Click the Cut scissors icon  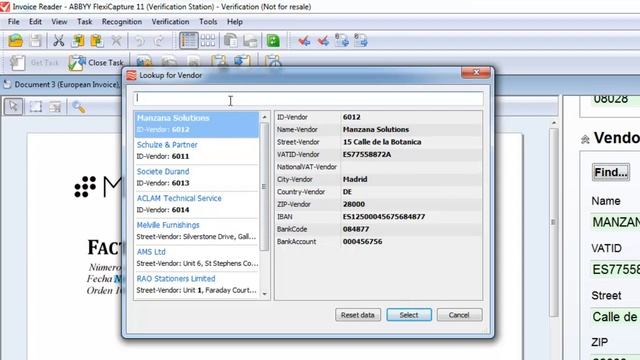click(x=59, y=41)
